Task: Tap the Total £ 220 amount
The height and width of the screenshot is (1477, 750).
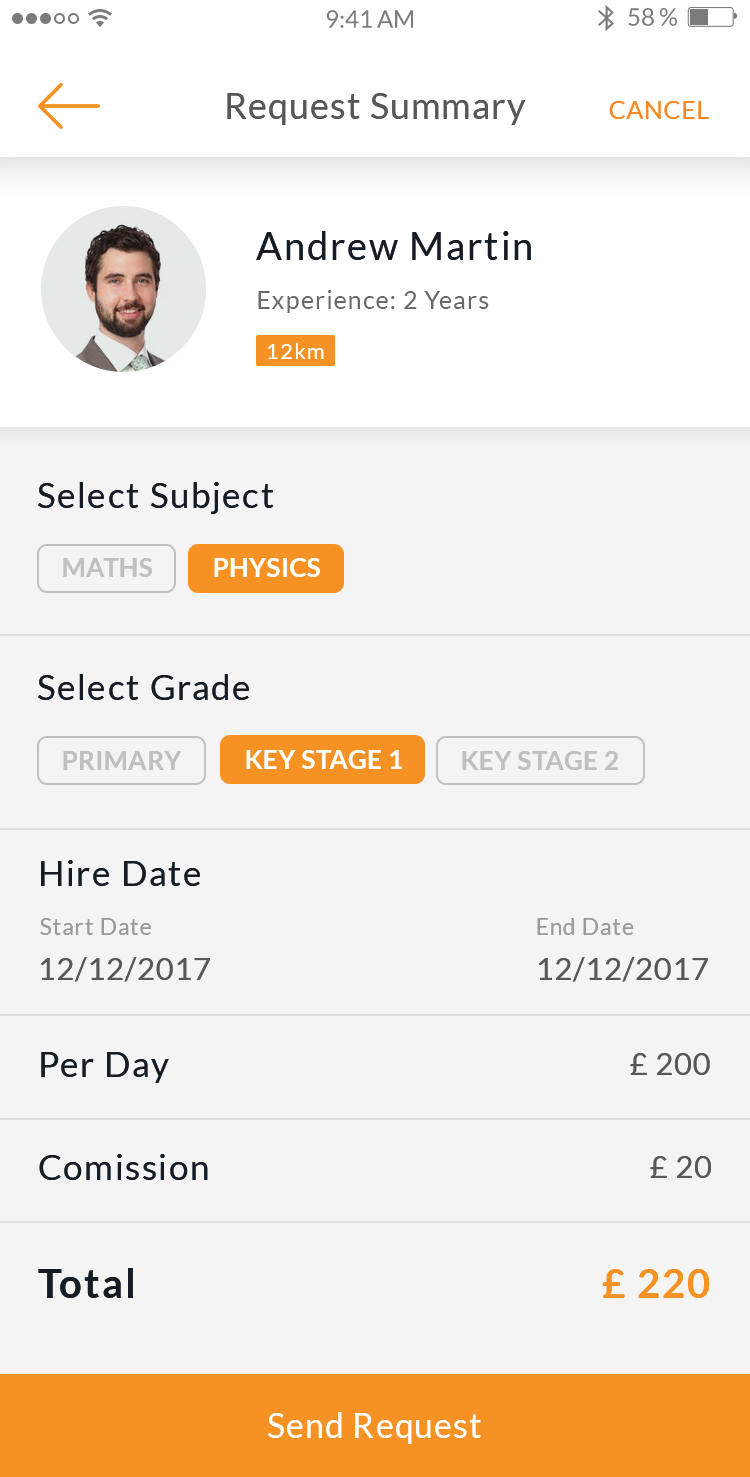Action: click(656, 1284)
